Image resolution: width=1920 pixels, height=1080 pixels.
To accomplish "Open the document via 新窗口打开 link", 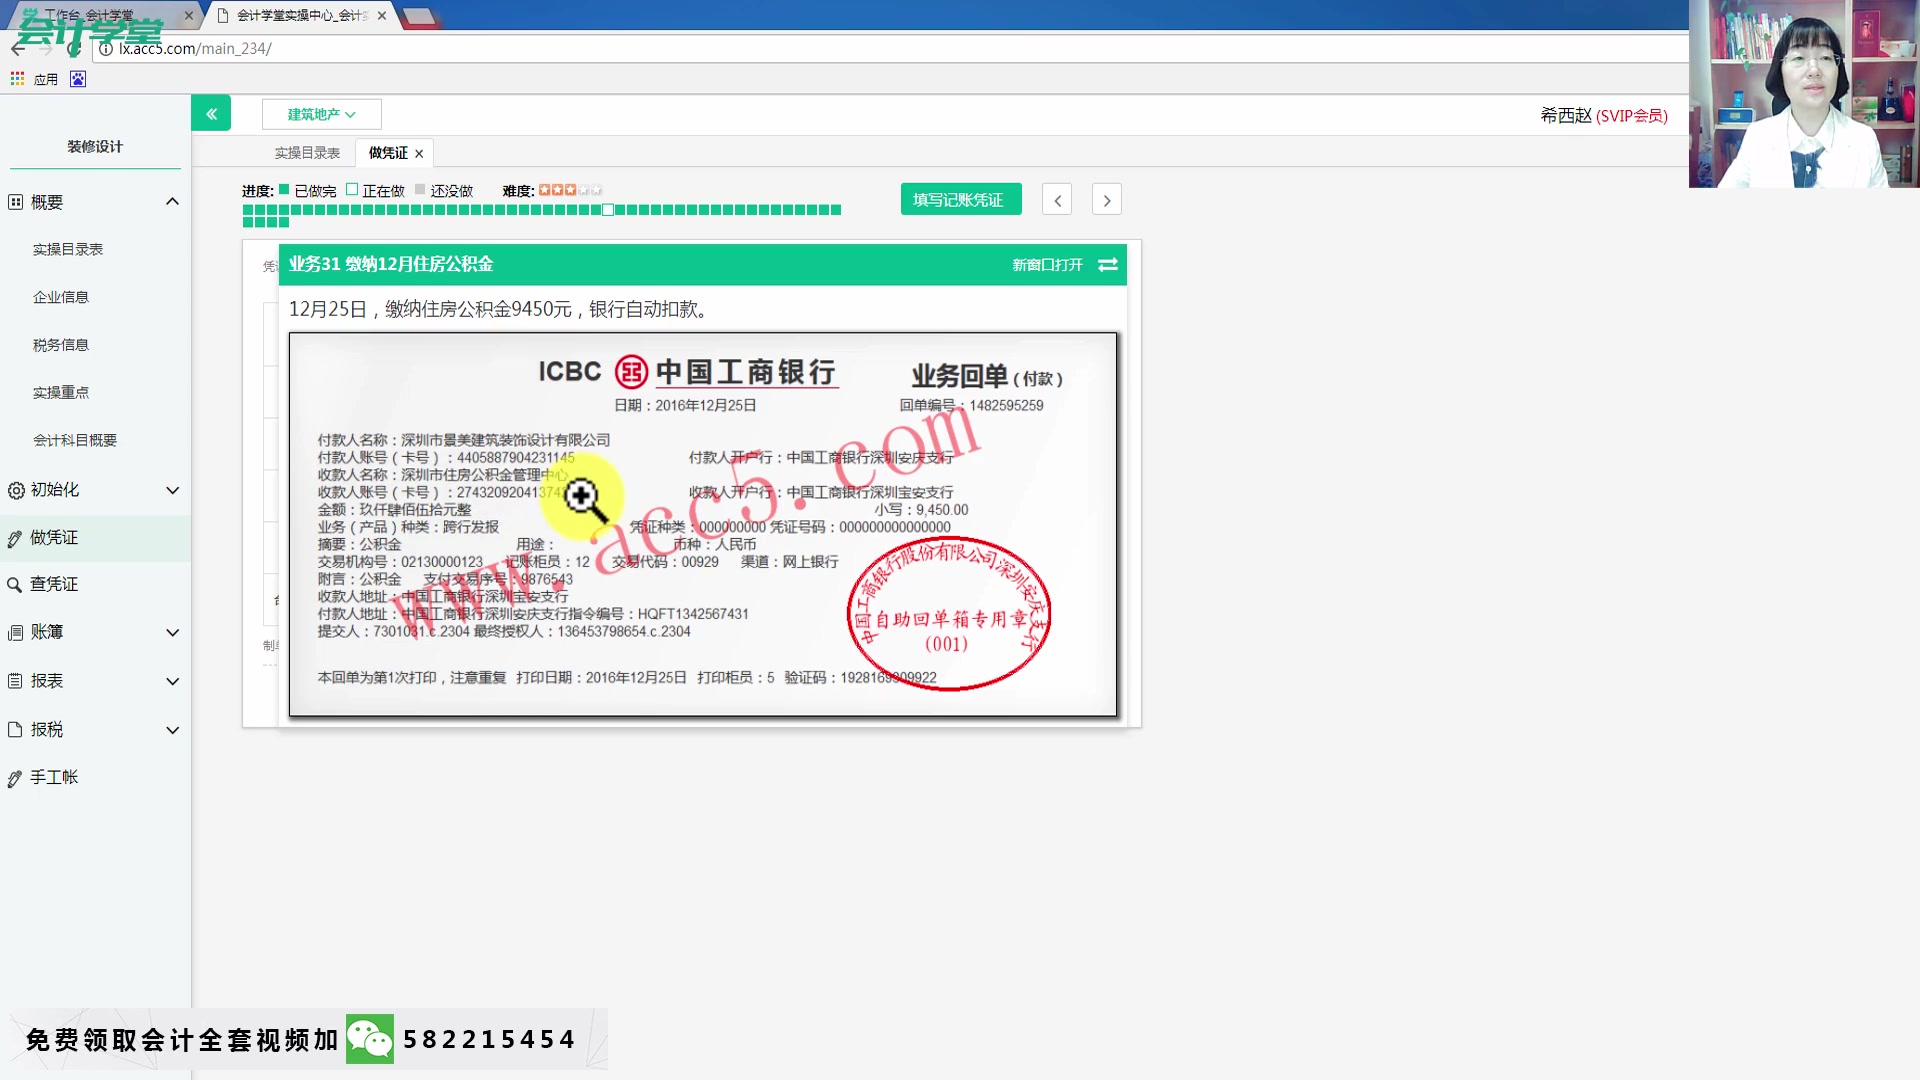I will (1047, 265).
